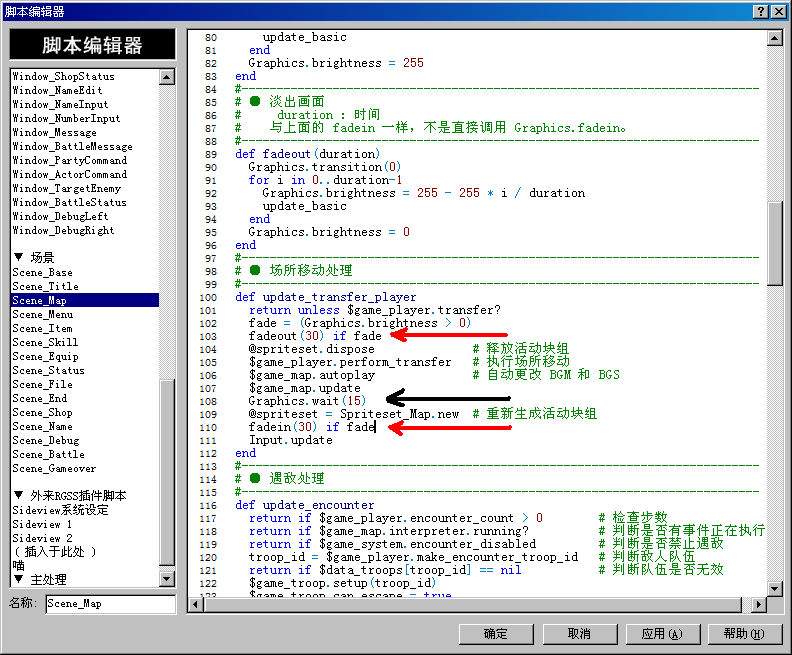Click the 取消 cancel button
This screenshot has height=655, width=792.
pyautogui.click(x=579, y=634)
